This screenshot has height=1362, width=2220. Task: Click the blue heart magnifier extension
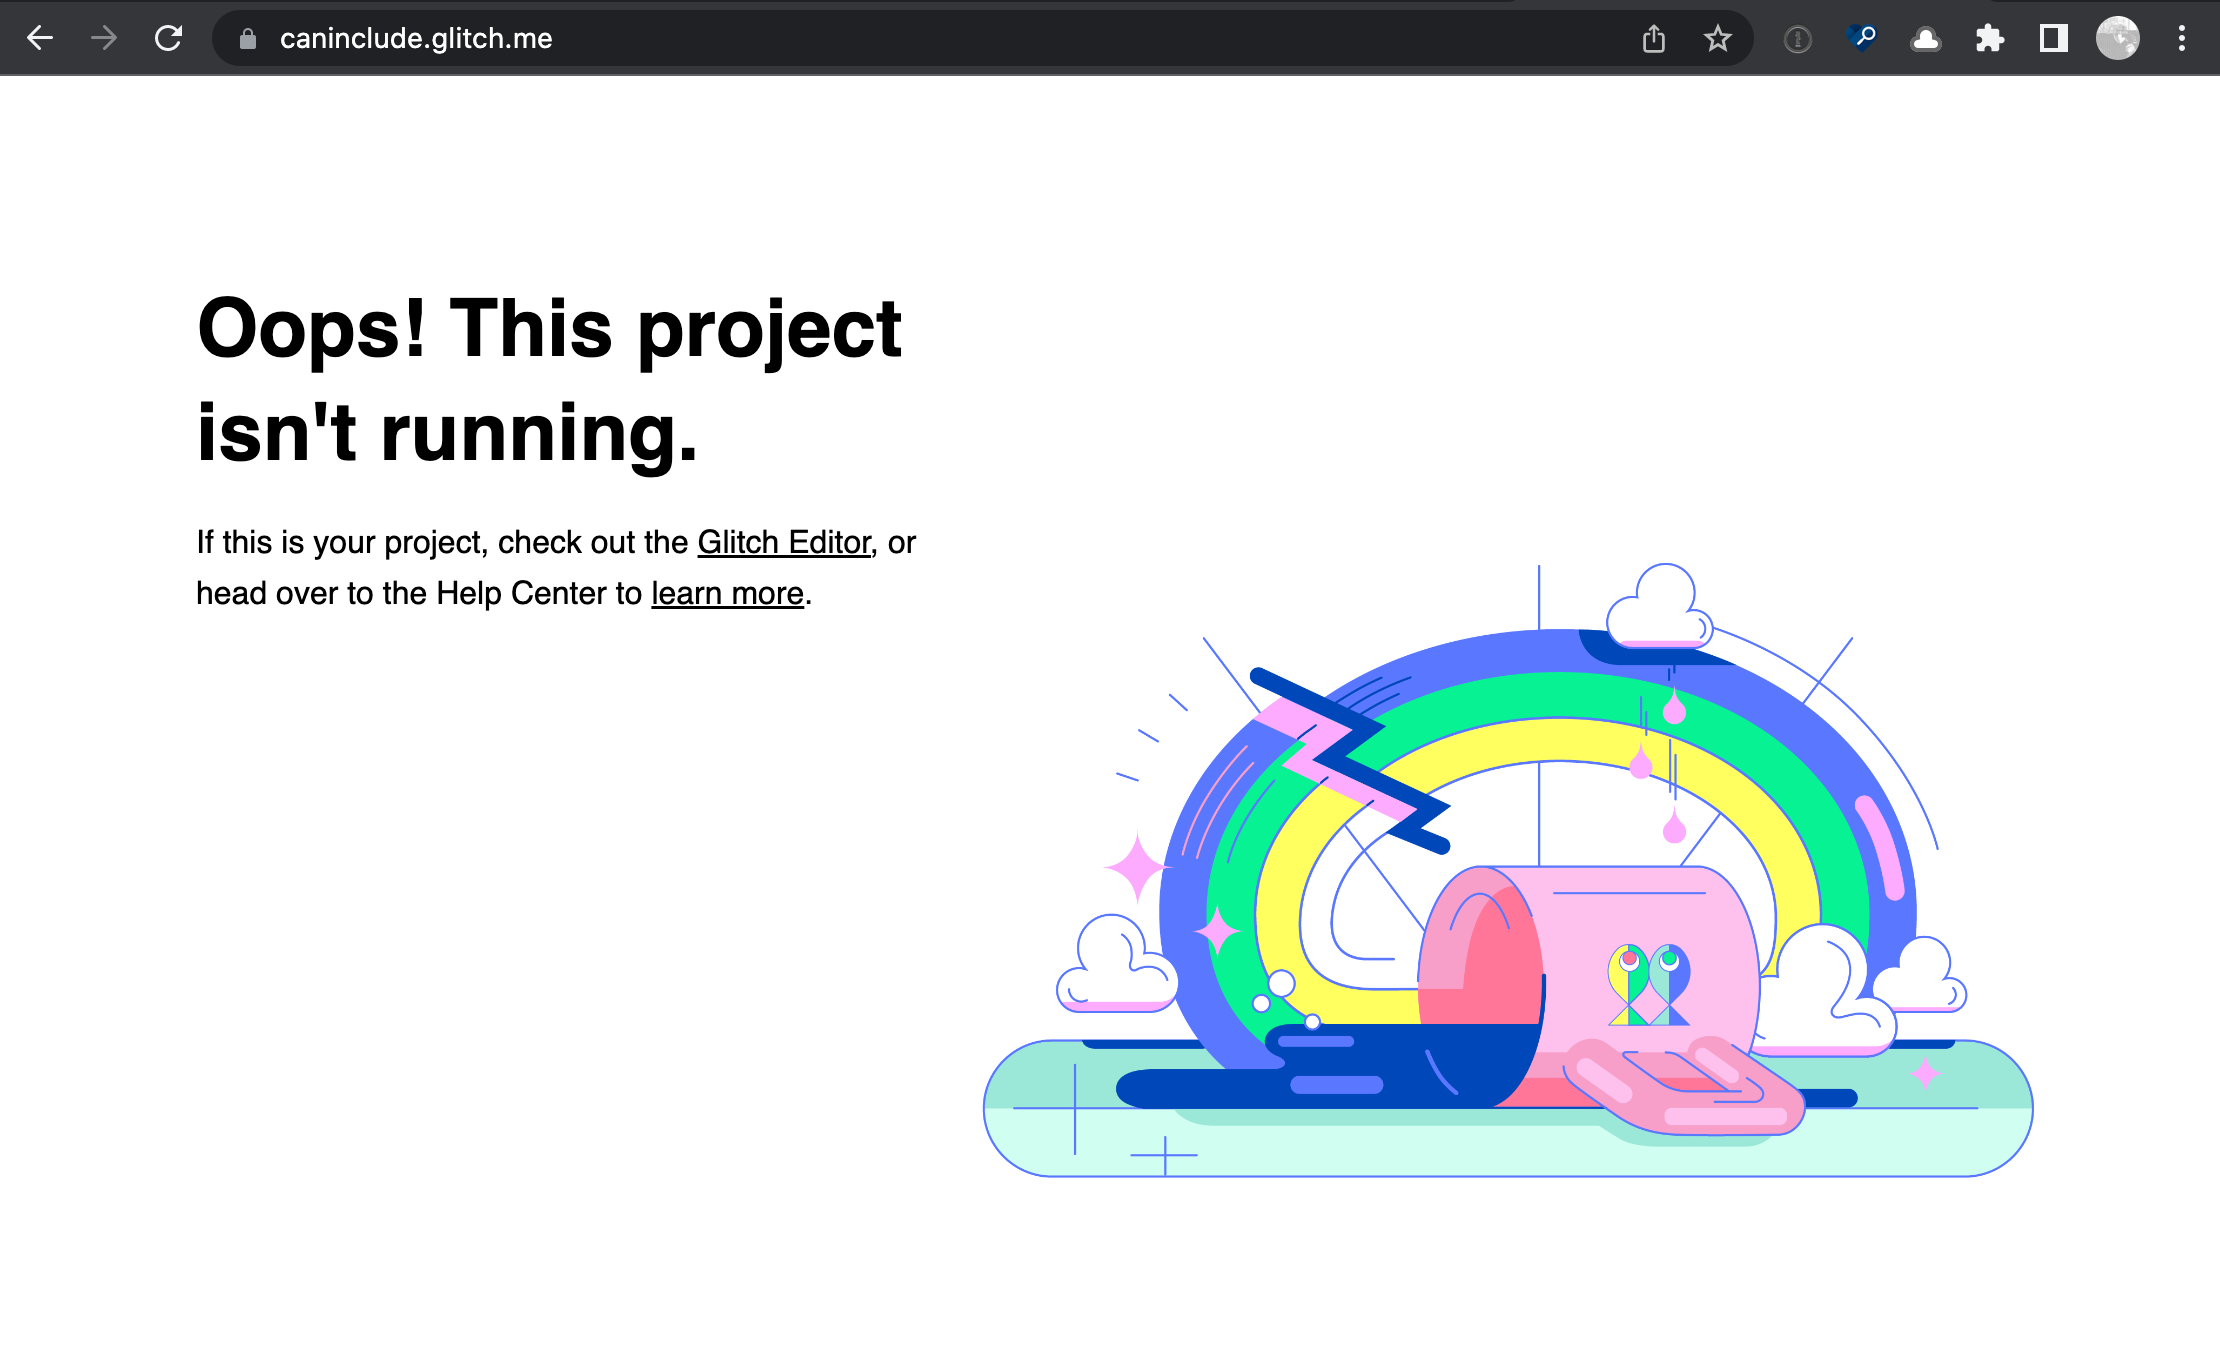coord(1862,39)
